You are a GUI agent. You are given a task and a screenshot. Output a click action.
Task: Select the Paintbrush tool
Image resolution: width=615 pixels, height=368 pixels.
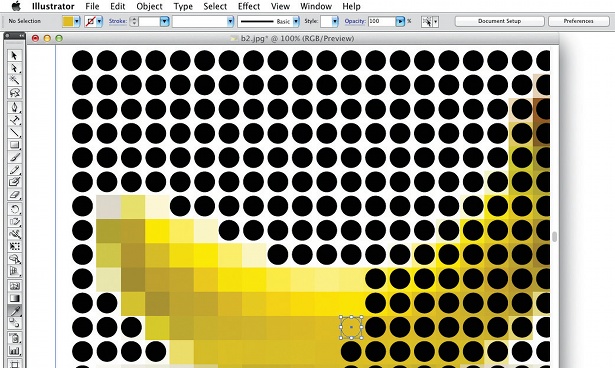point(15,157)
